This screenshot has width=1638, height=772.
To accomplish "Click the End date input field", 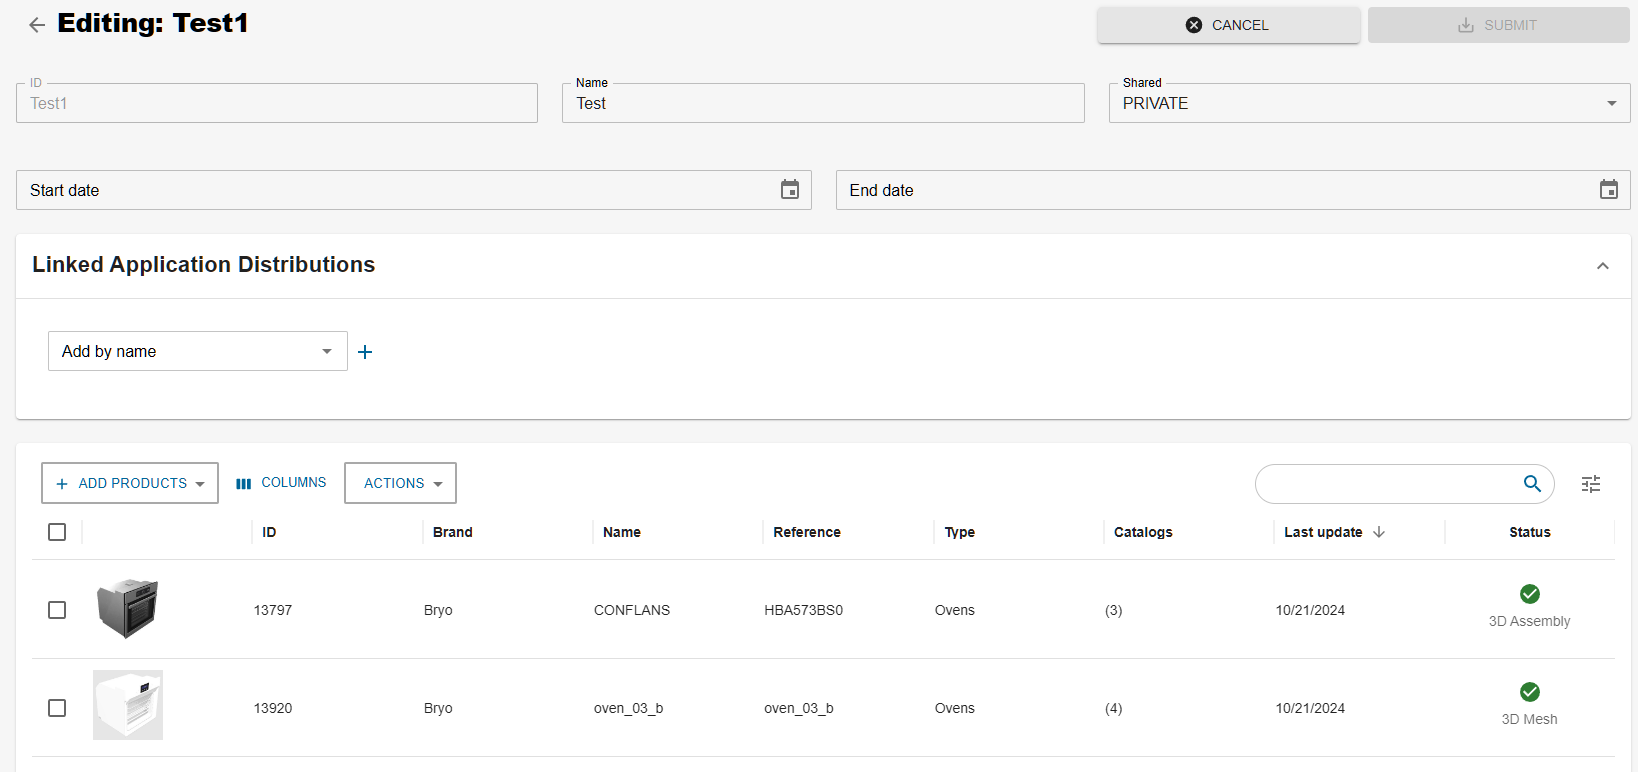I will [x=1233, y=190].
